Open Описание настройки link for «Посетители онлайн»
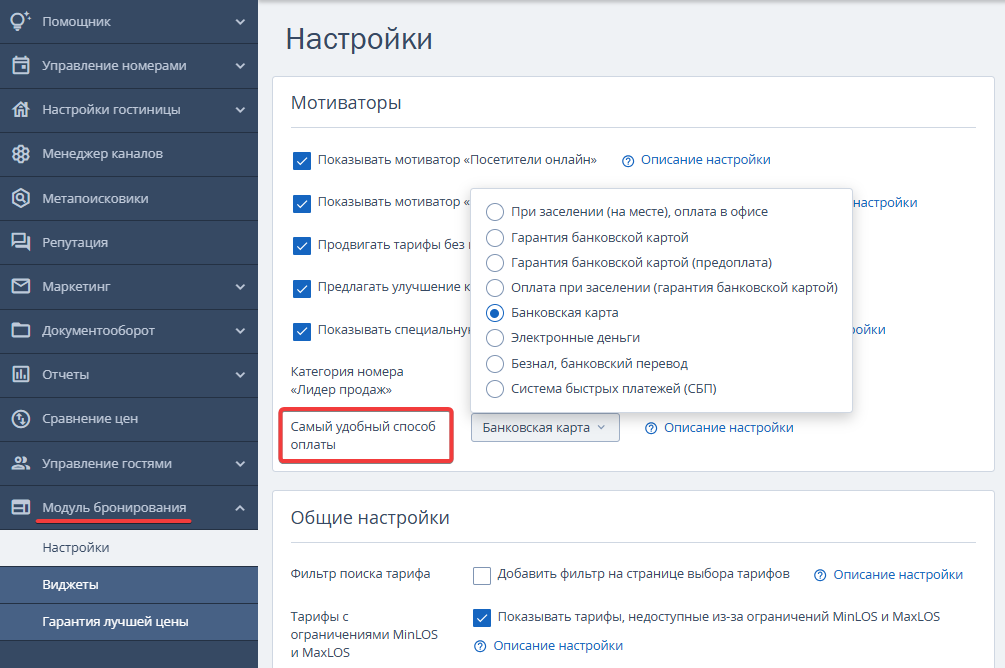1005x668 pixels. [706, 160]
